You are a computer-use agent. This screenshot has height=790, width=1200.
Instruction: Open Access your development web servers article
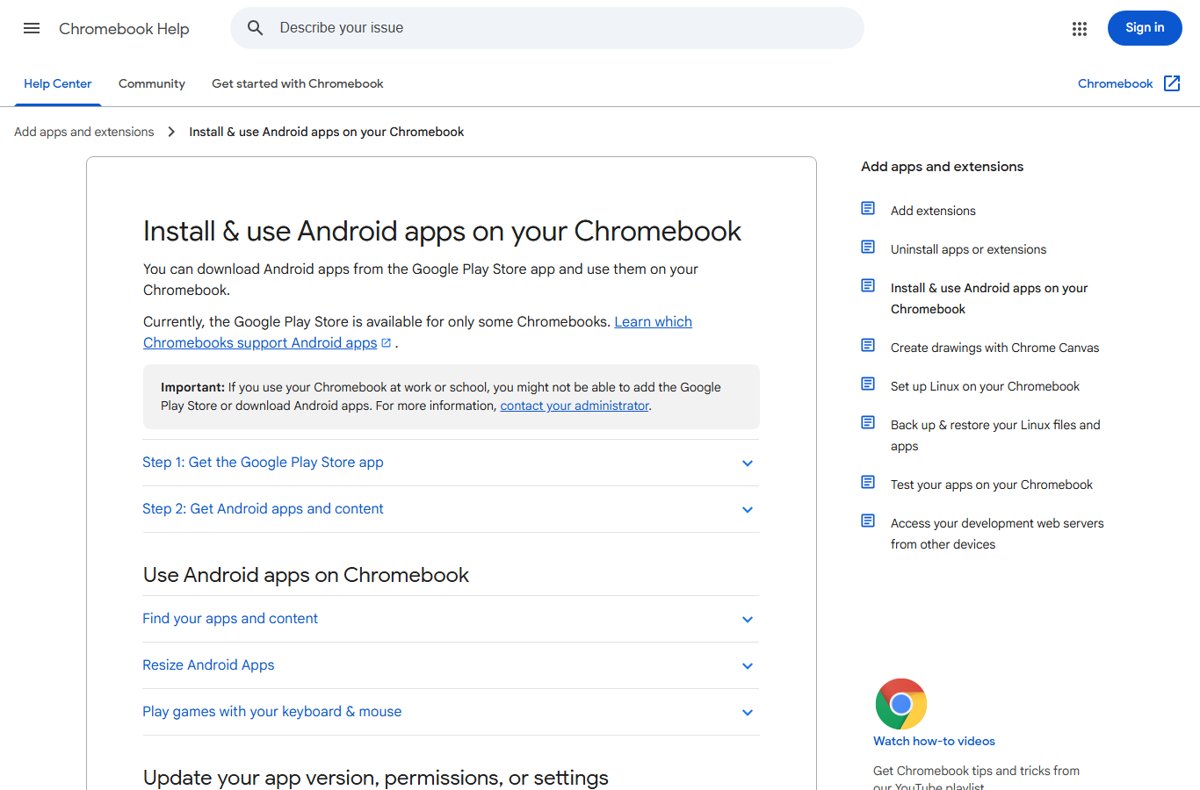tap(997, 534)
